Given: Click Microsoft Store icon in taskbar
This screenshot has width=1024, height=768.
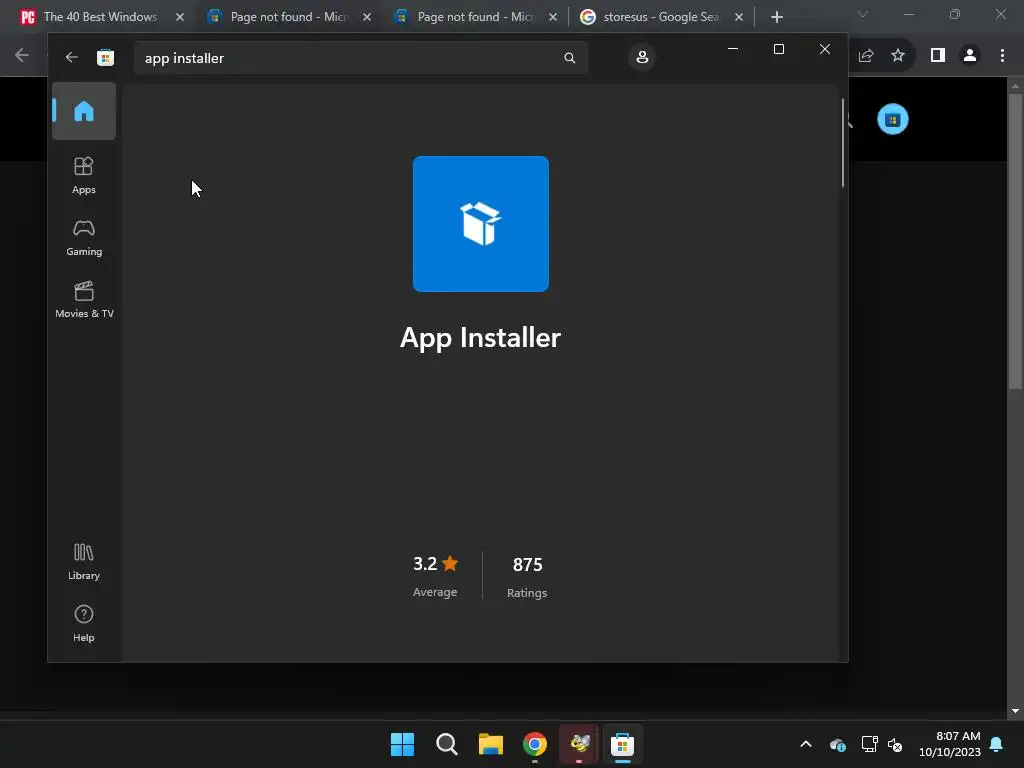Looking at the screenshot, I should [x=622, y=744].
